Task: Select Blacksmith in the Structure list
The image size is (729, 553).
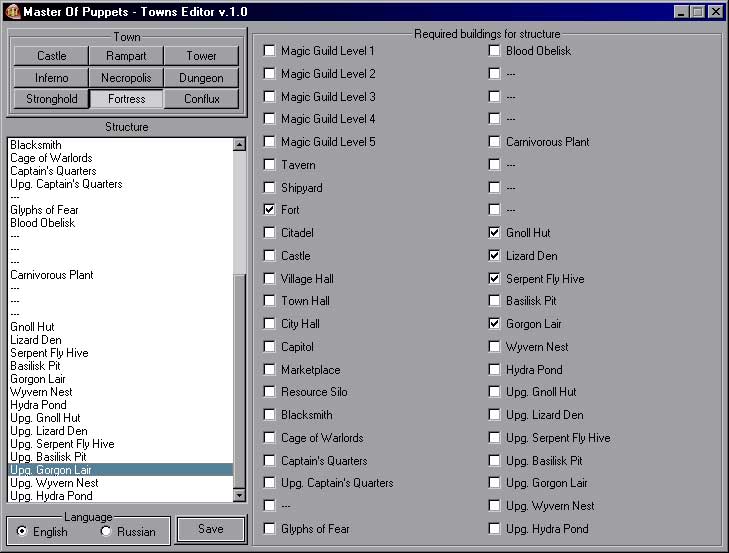Action: [x=120, y=145]
